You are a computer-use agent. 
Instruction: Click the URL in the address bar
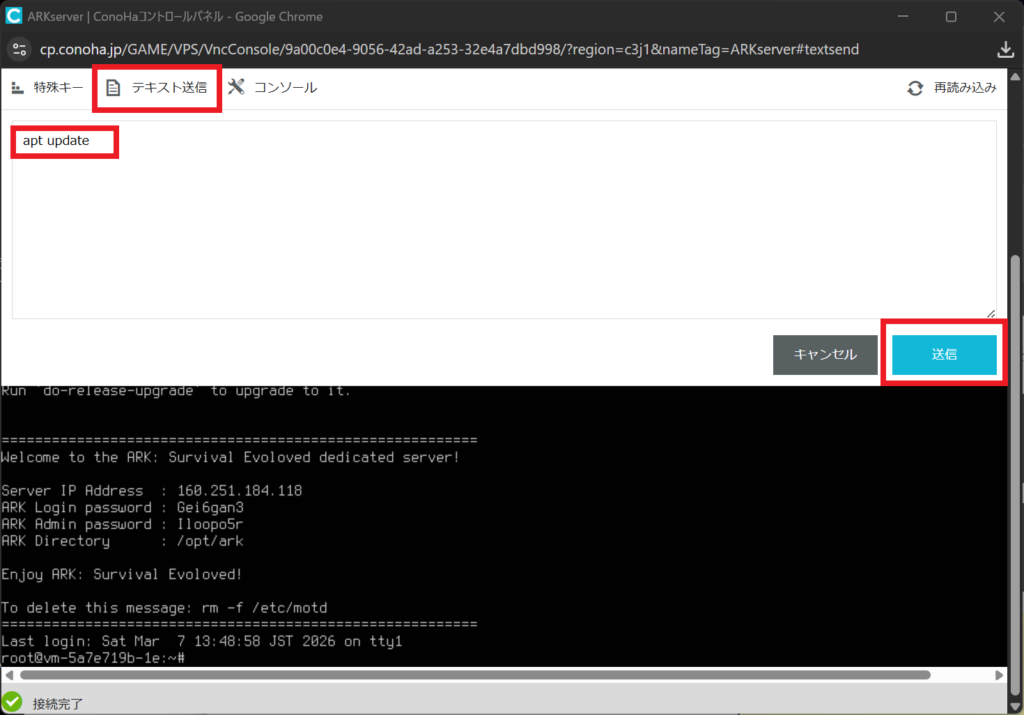450,49
